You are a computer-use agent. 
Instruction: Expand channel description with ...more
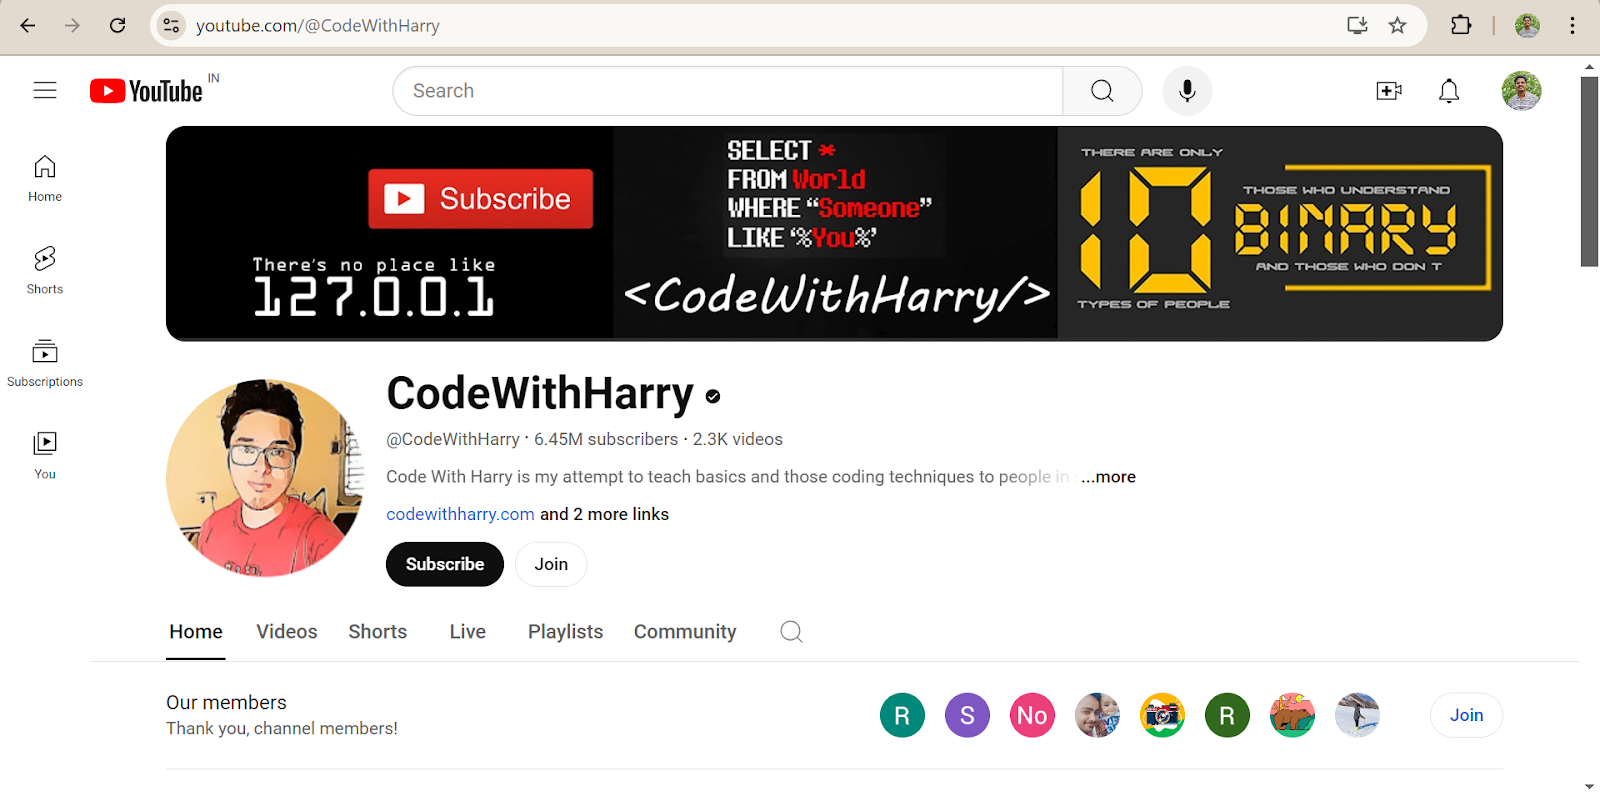[1108, 477]
